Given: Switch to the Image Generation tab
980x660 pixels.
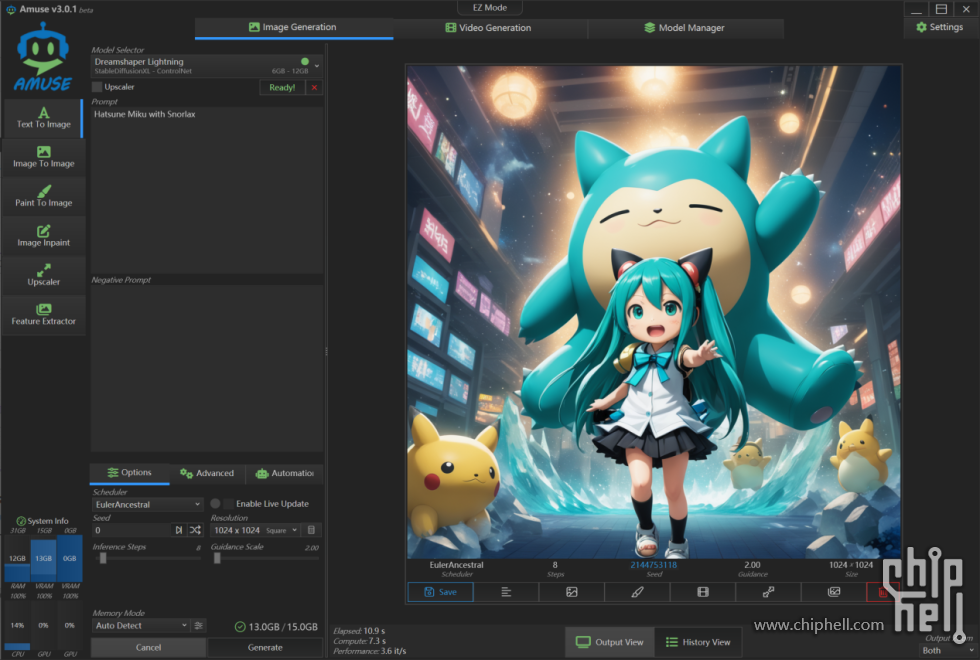Looking at the screenshot, I should pyautogui.click(x=294, y=28).
